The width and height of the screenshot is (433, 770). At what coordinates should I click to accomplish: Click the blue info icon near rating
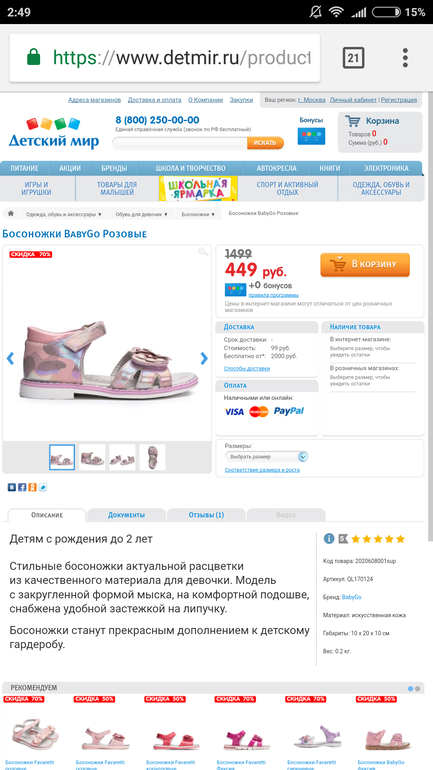coord(329,539)
